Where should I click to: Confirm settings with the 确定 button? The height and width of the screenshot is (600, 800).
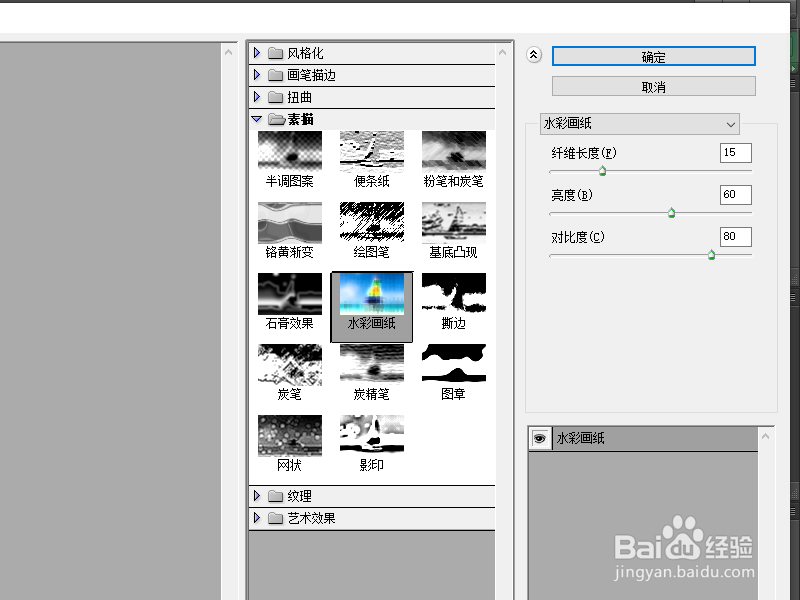pos(653,56)
